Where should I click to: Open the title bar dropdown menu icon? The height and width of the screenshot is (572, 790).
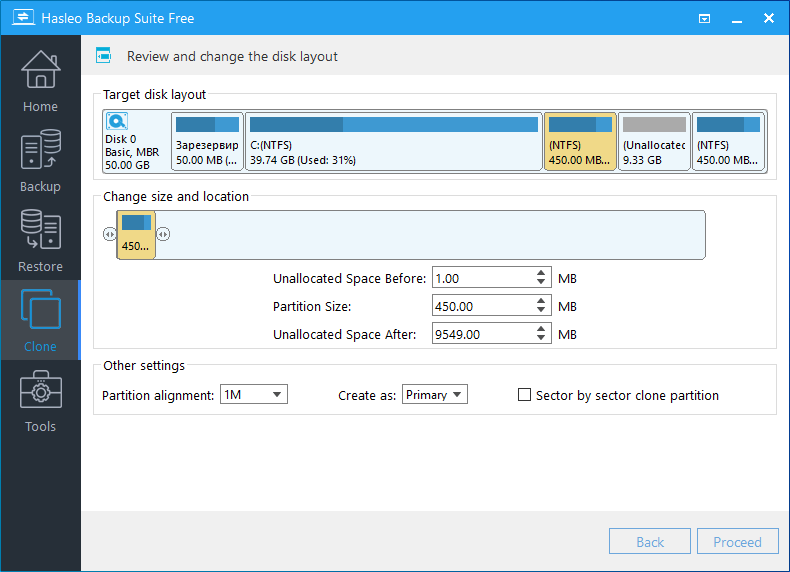[x=704, y=19]
